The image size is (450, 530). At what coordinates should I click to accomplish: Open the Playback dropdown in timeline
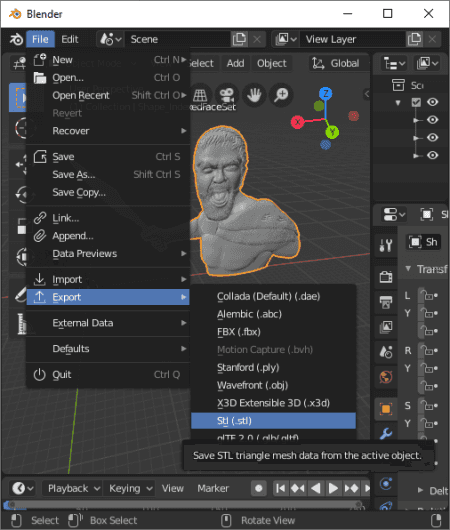click(74, 488)
